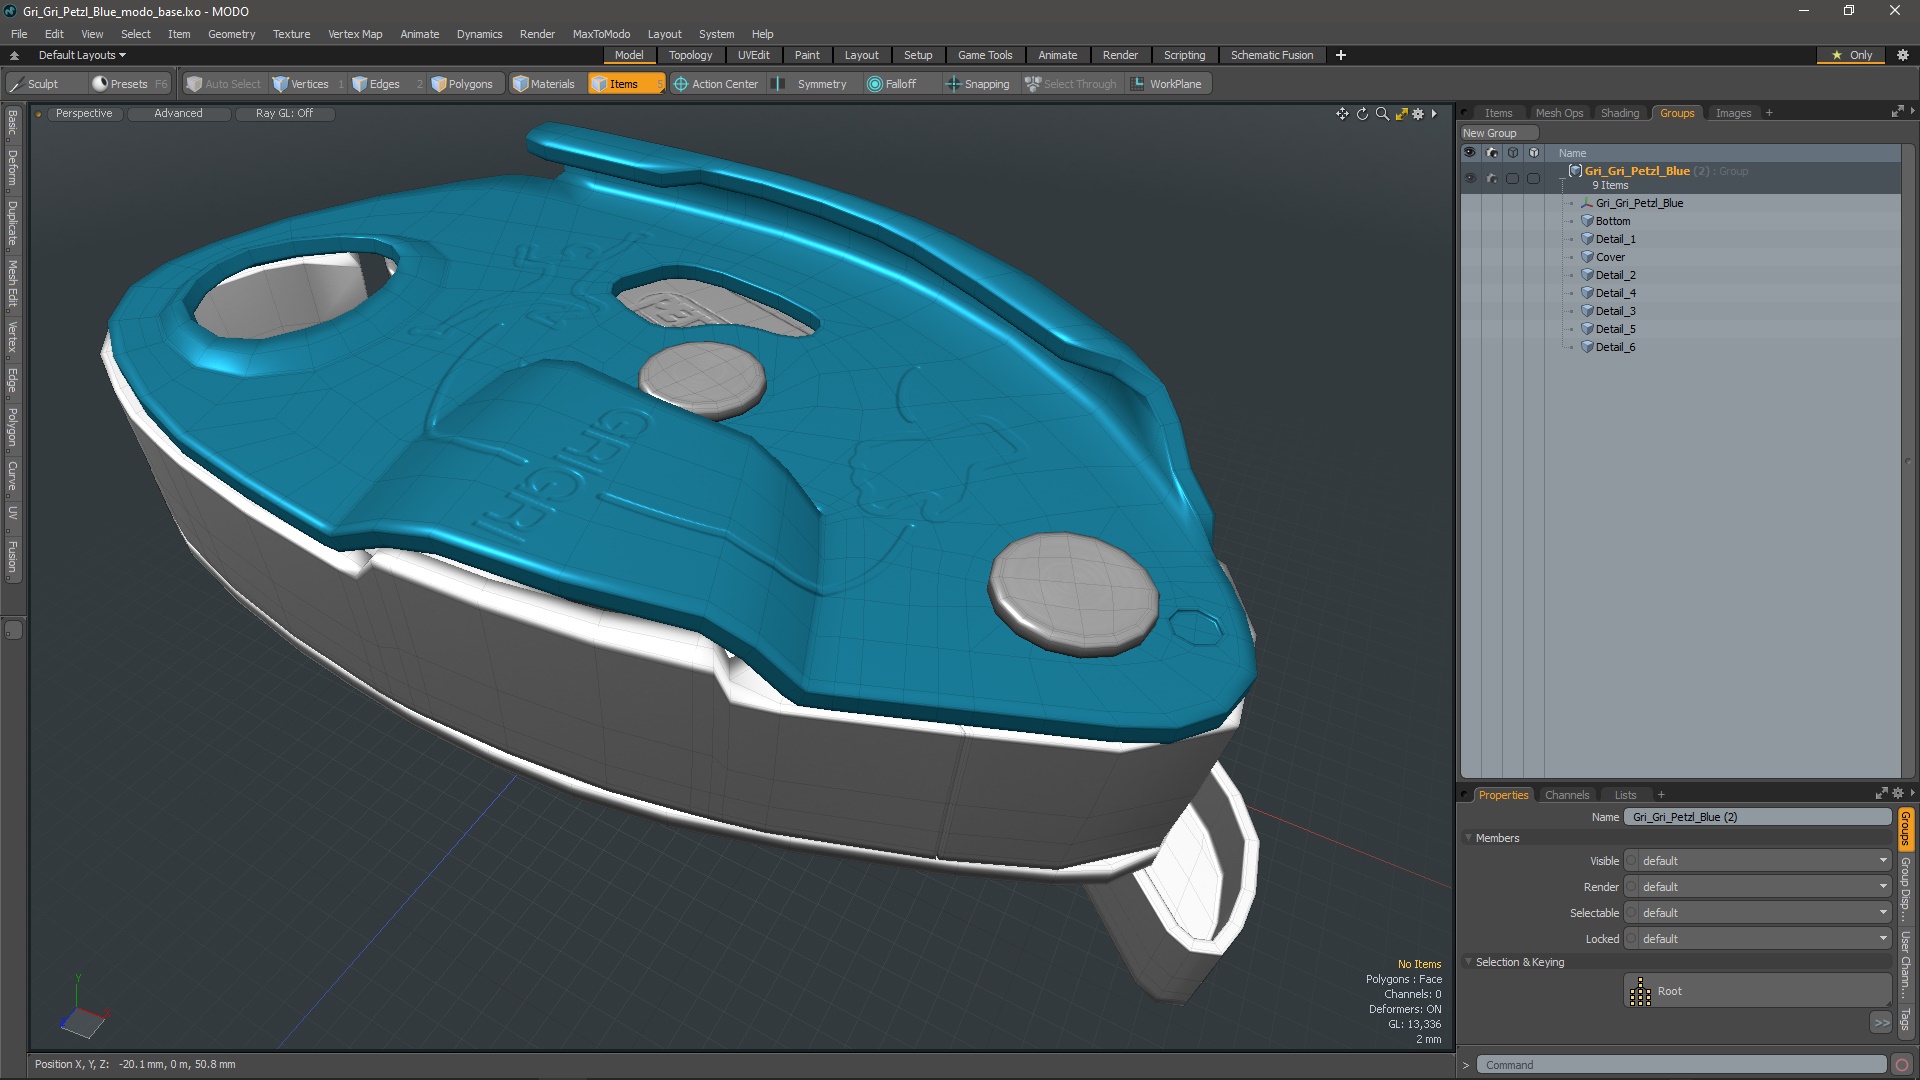Click the render camera column header icon

point(1492,153)
